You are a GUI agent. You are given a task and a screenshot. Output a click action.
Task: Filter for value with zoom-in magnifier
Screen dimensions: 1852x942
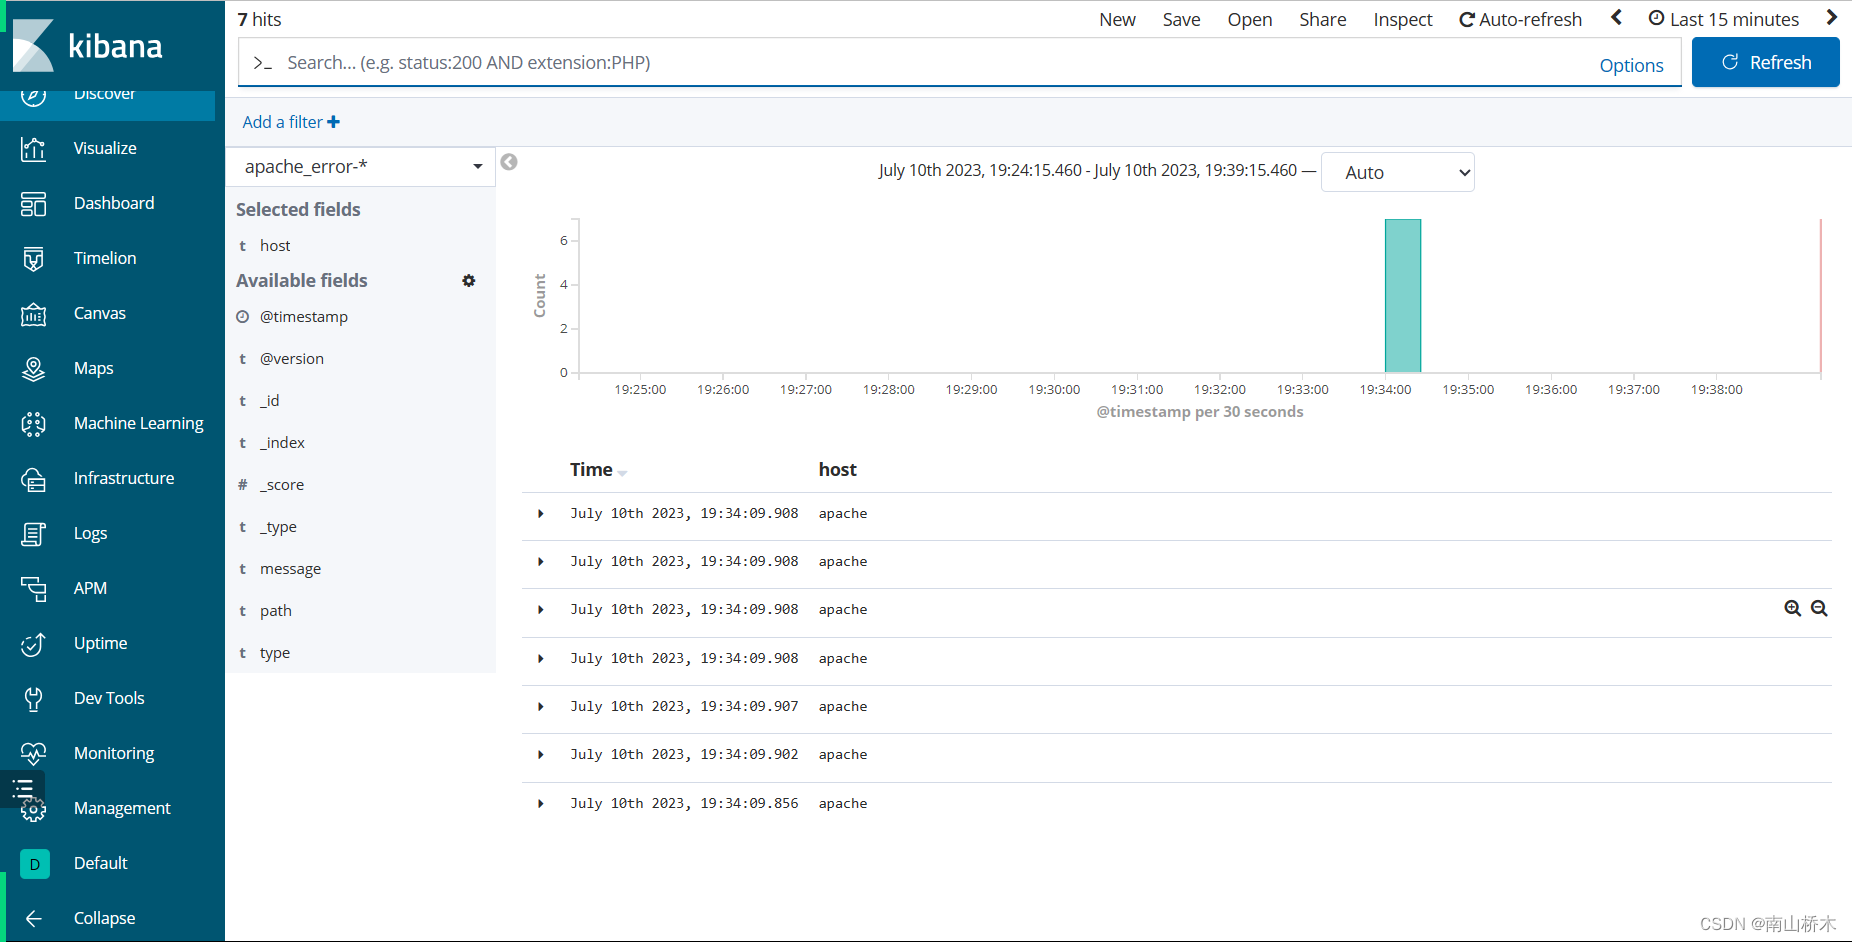[1793, 608]
